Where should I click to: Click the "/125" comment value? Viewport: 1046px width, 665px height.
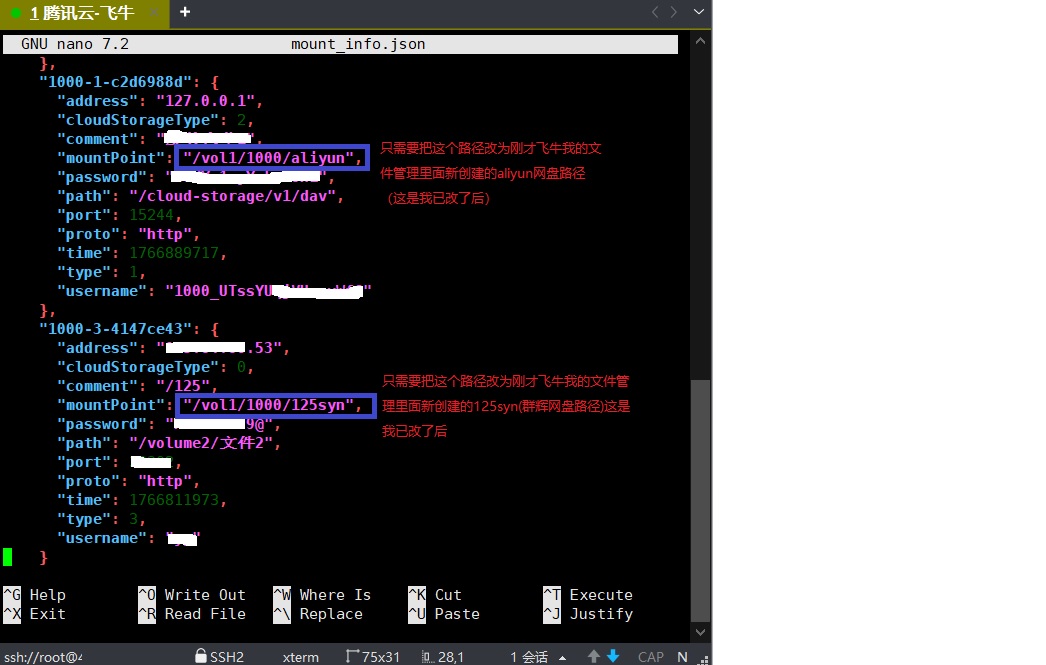pyautogui.click(x=183, y=386)
